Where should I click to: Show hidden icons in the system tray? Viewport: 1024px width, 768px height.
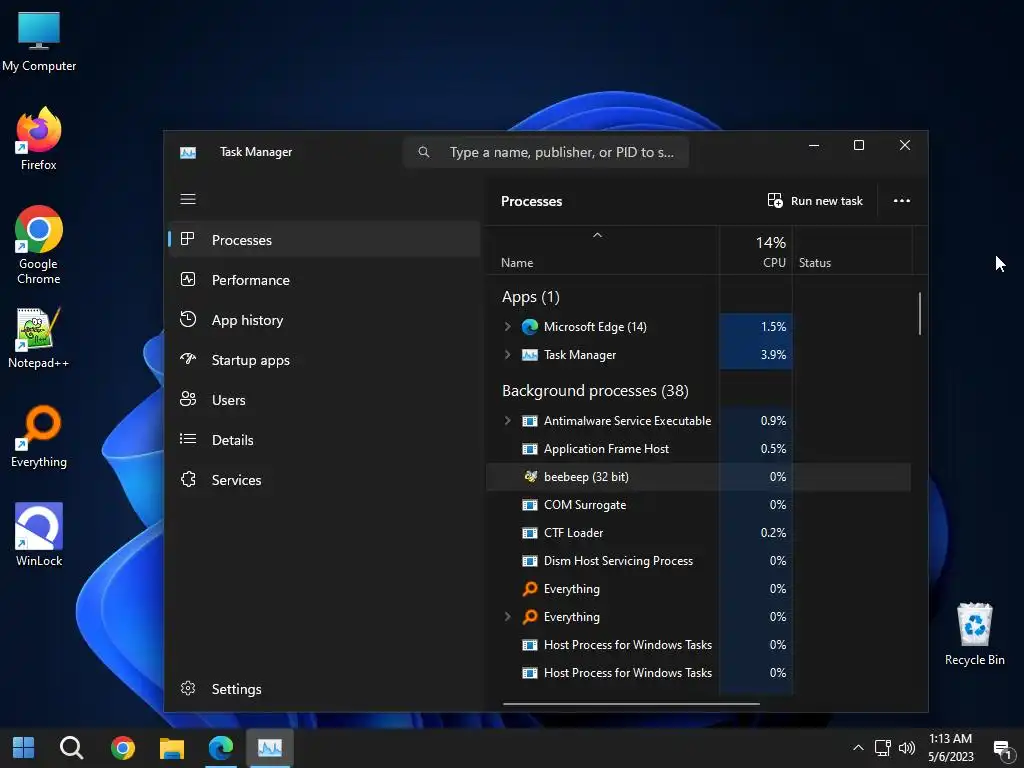coord(858,748)
